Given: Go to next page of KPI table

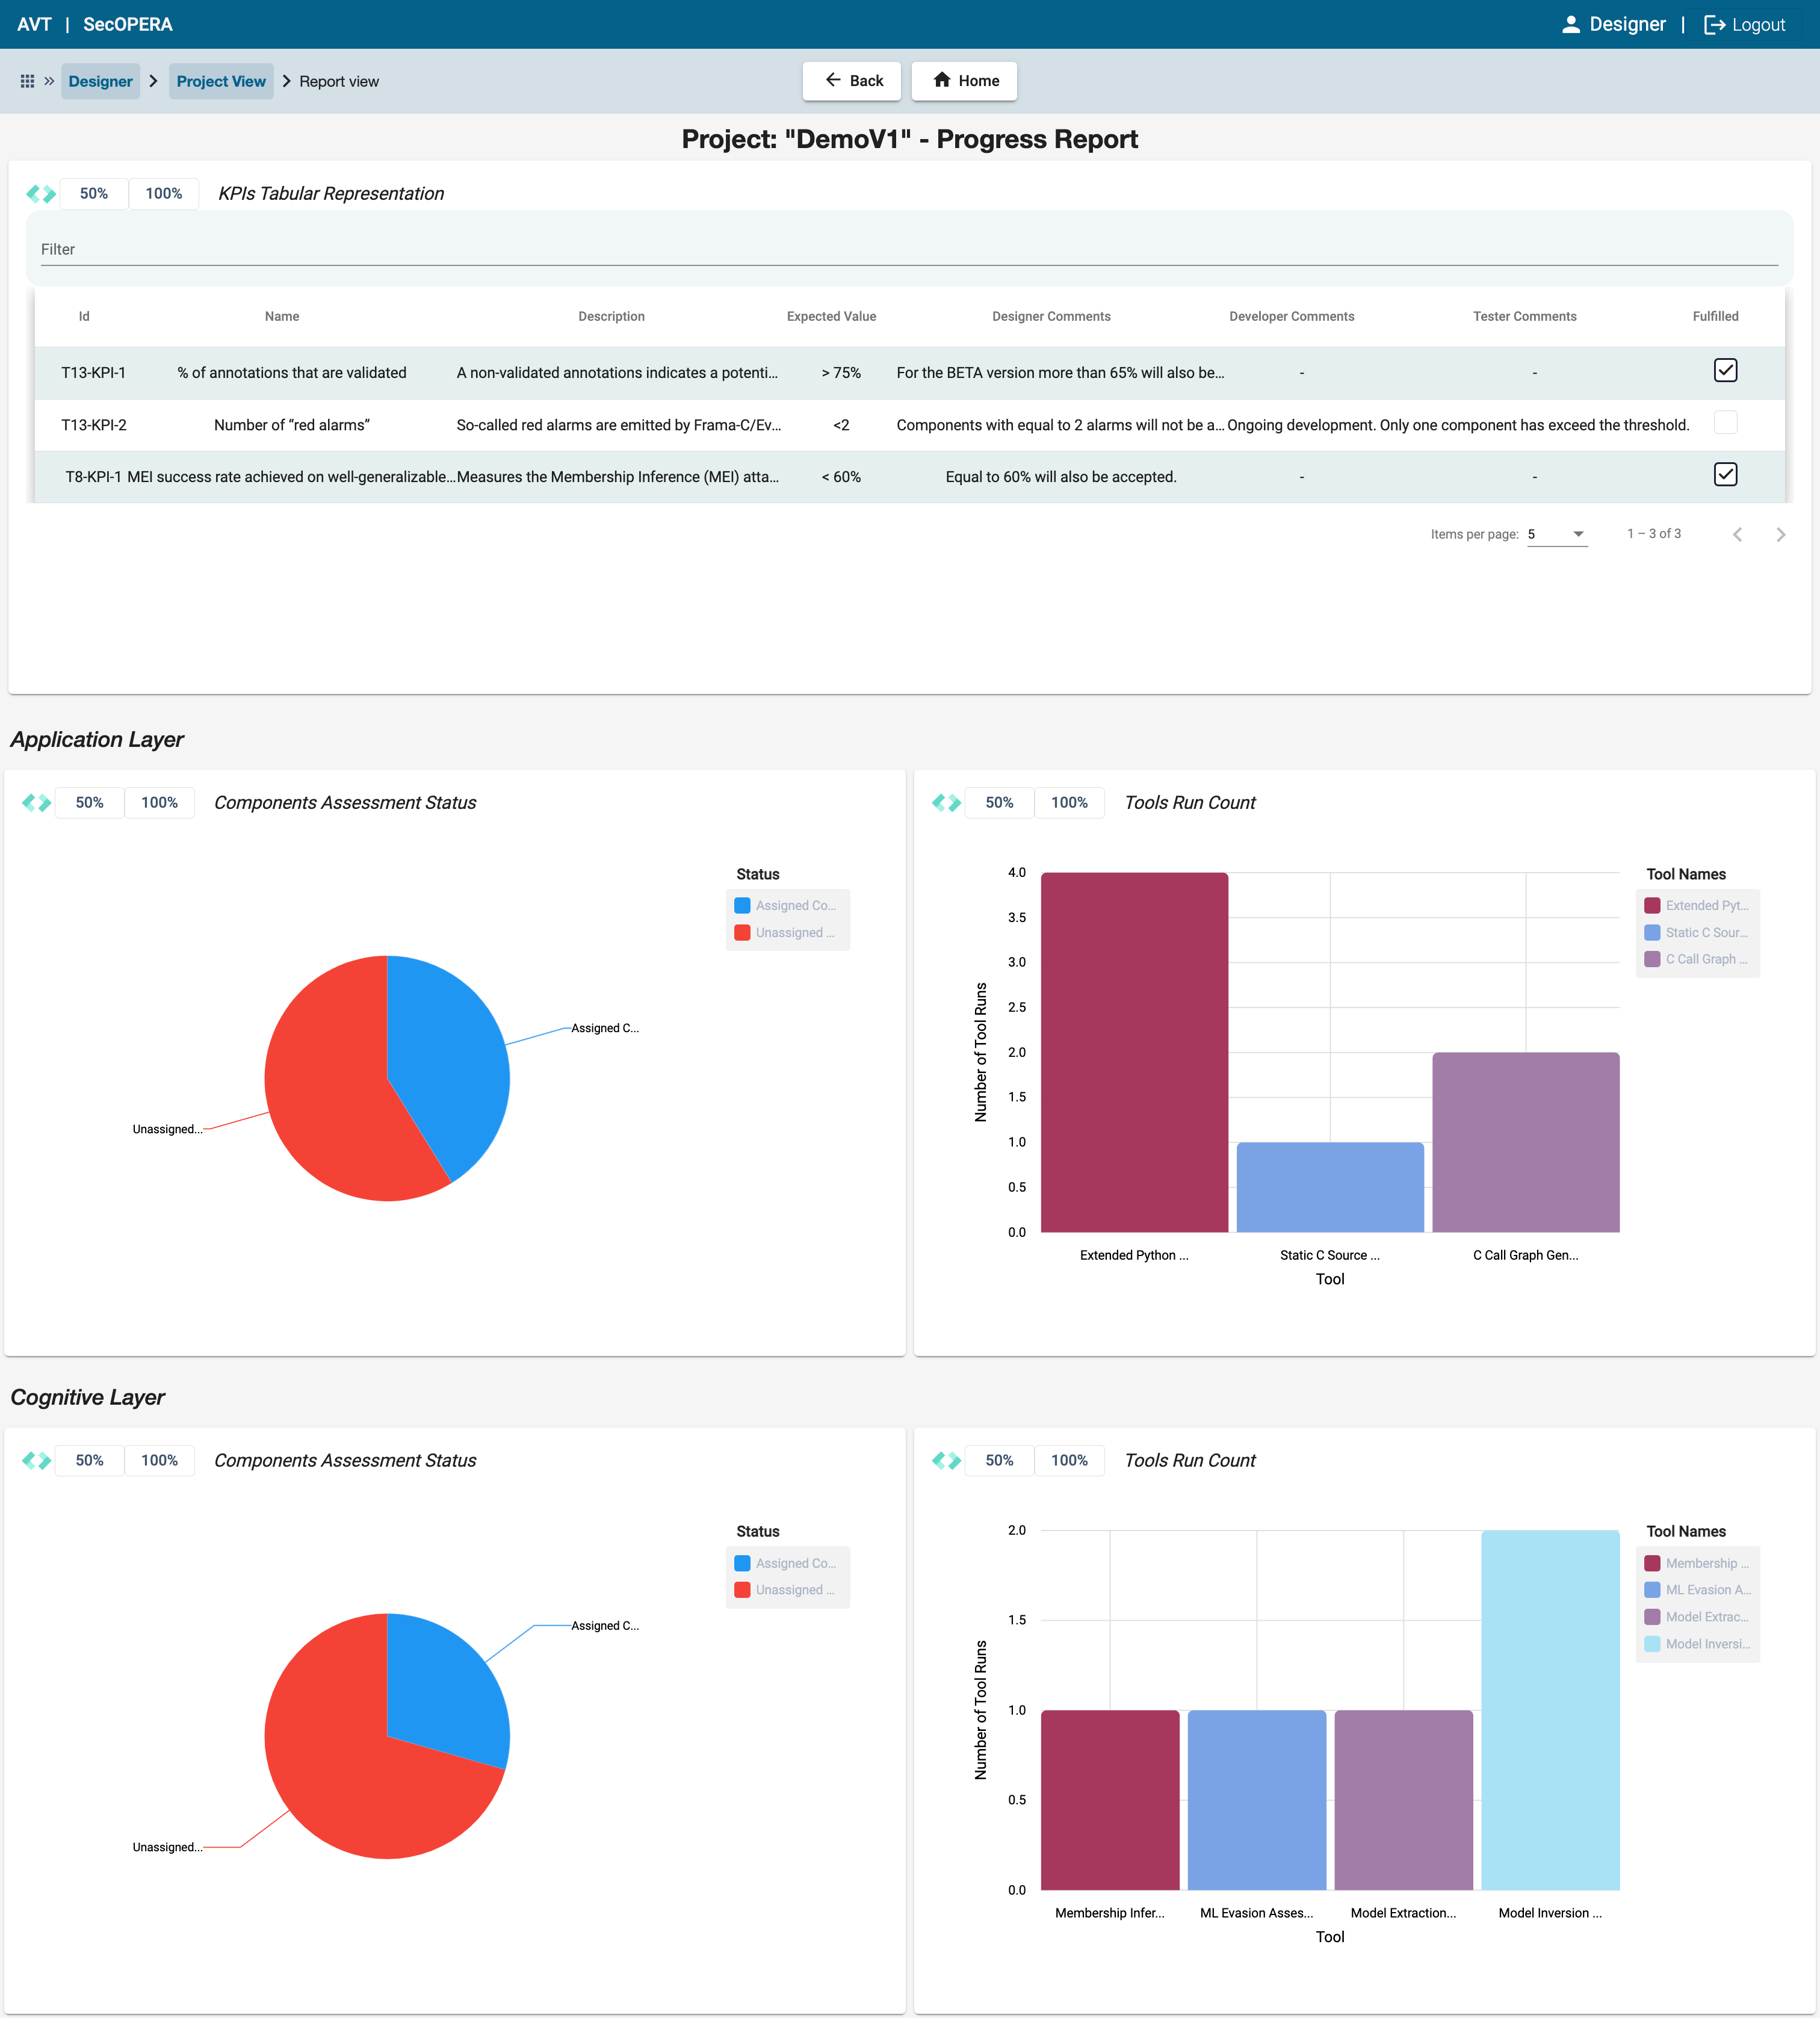Looking at the screenshot, I should click(1780, 535).
